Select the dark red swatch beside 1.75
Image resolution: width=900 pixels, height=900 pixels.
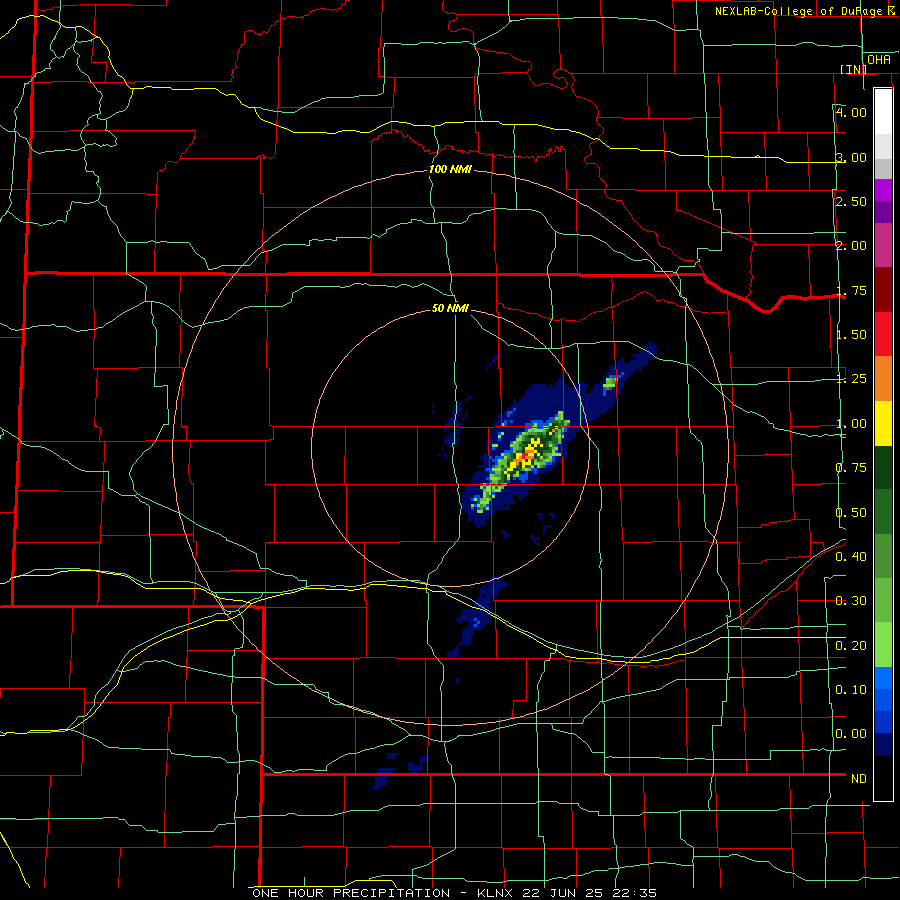[x=883, y=290]
